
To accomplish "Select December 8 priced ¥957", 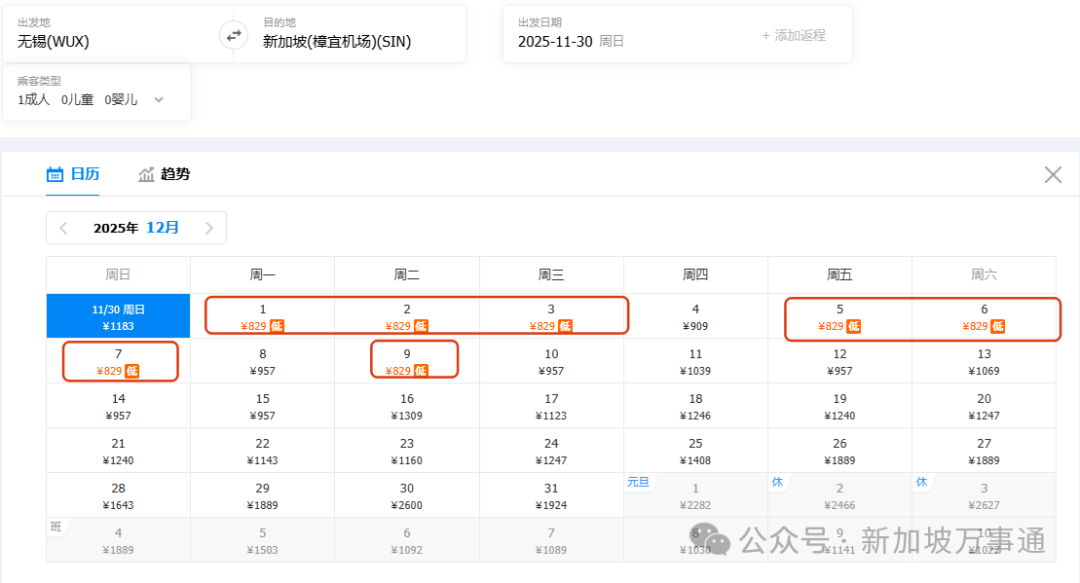I will click(262, 361).
